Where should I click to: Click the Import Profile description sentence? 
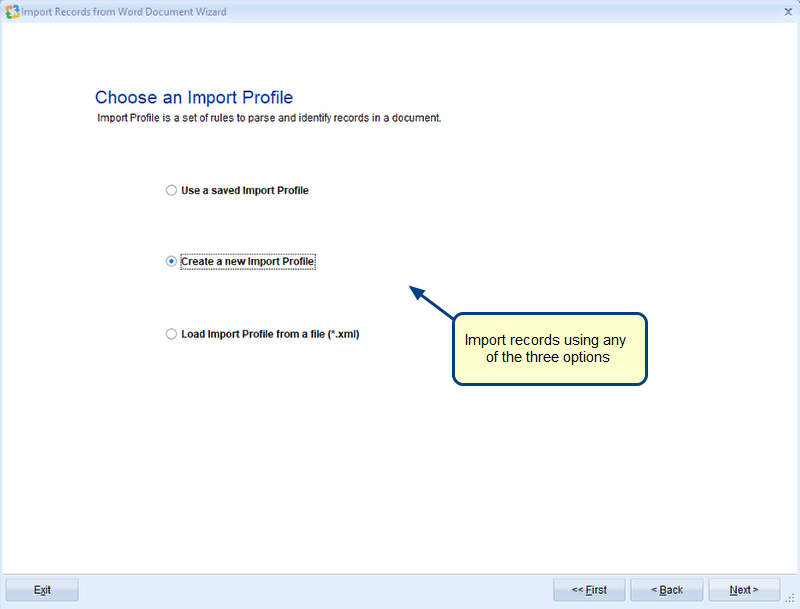pos(269,118)
